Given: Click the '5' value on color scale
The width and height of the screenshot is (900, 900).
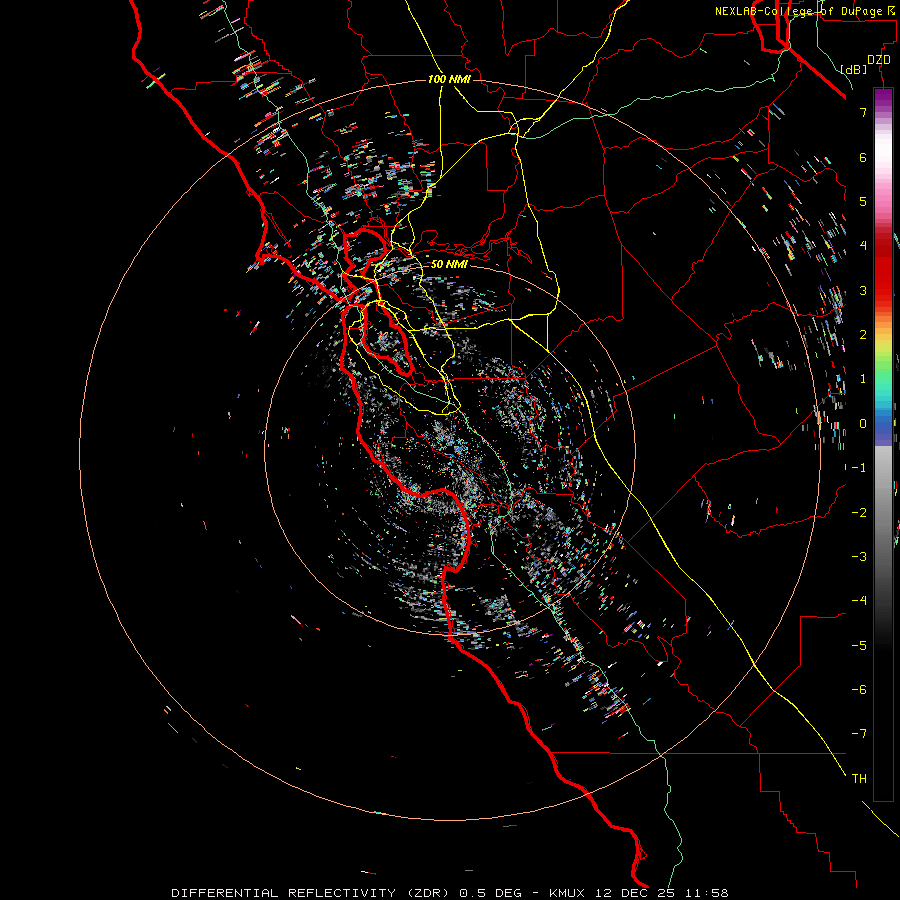Looking at the screenshot, I should click(x=863, y=201).
